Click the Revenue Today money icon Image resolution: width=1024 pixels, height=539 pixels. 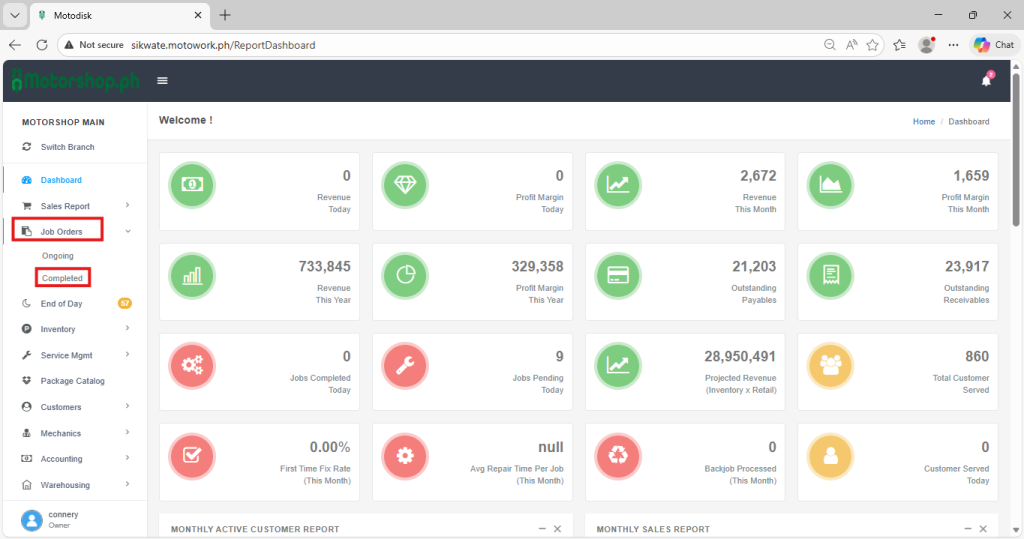[190, 185]
